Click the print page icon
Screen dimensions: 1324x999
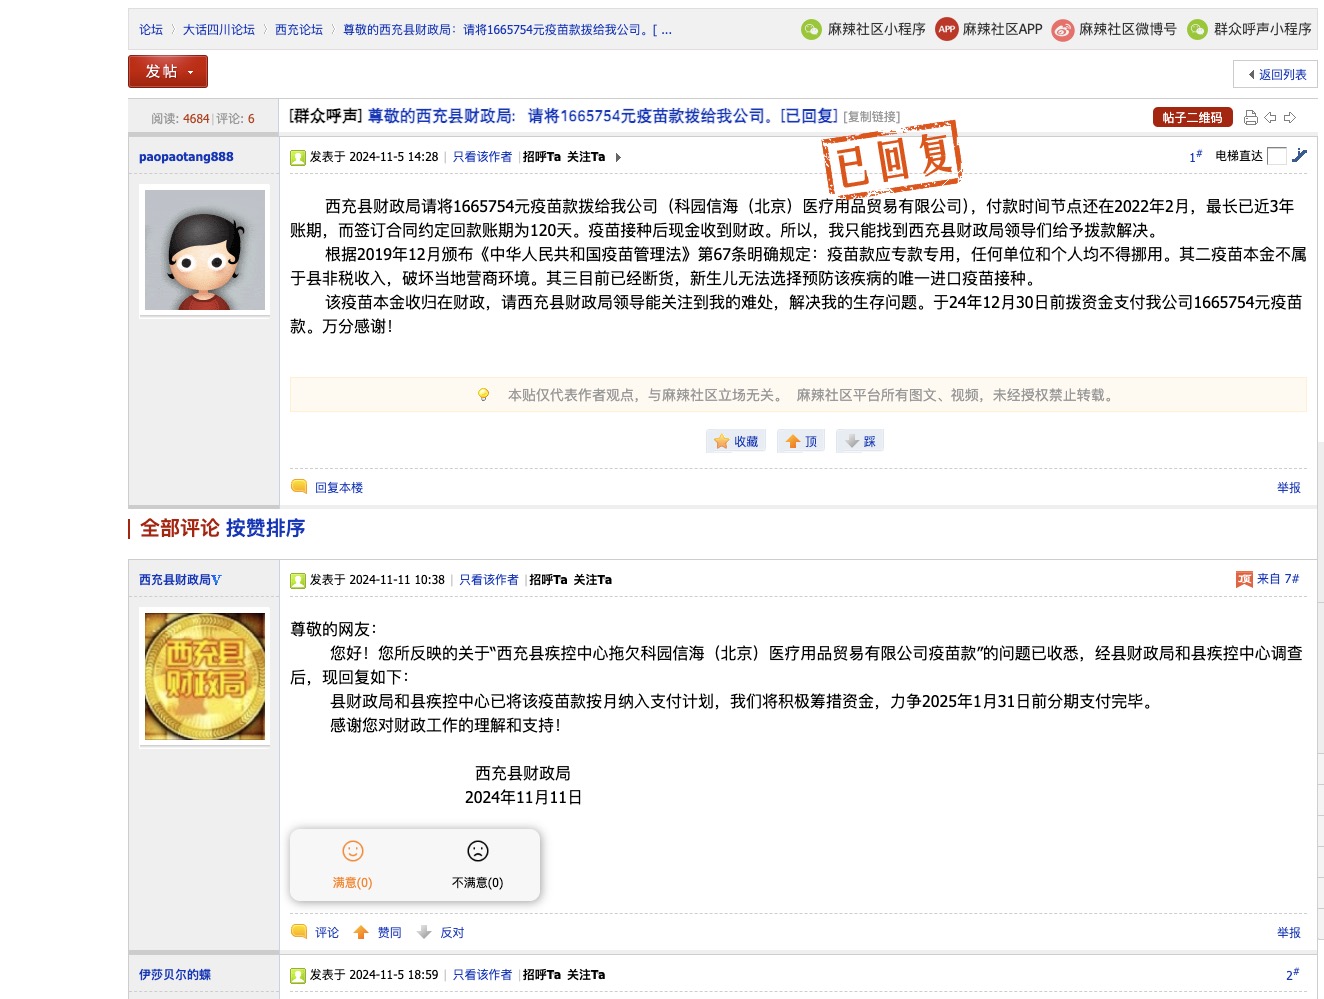[x=1250, y=118]
